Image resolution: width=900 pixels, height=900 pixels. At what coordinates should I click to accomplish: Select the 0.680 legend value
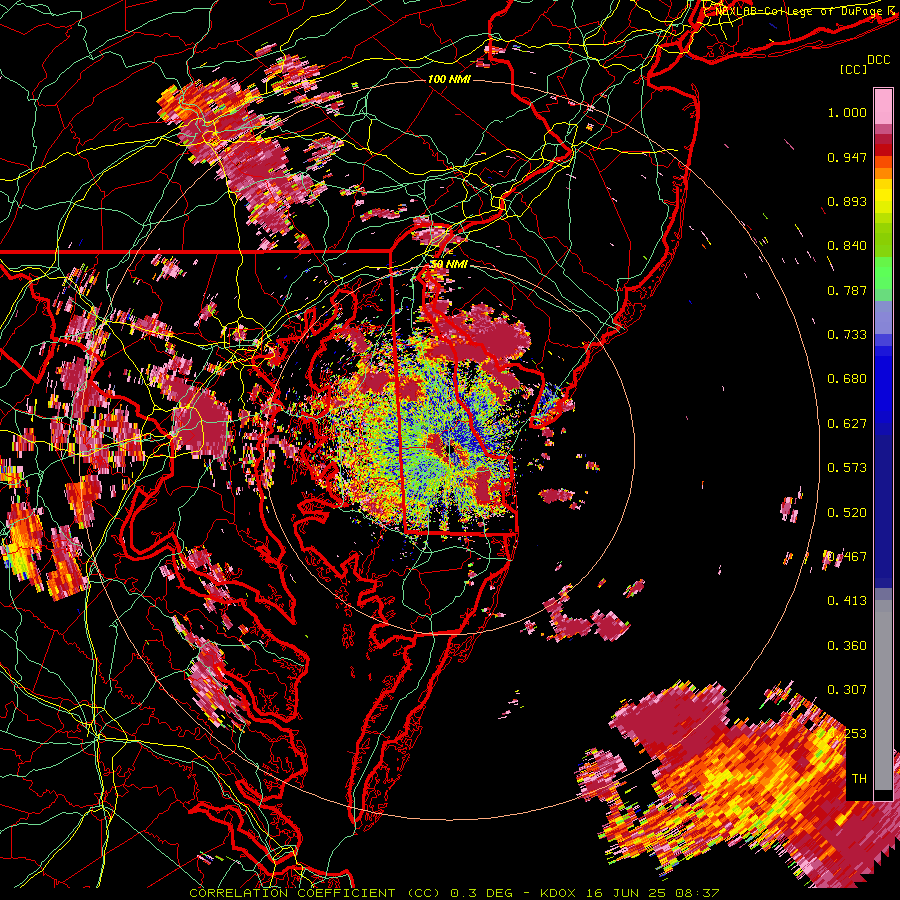tap(847, 379)
